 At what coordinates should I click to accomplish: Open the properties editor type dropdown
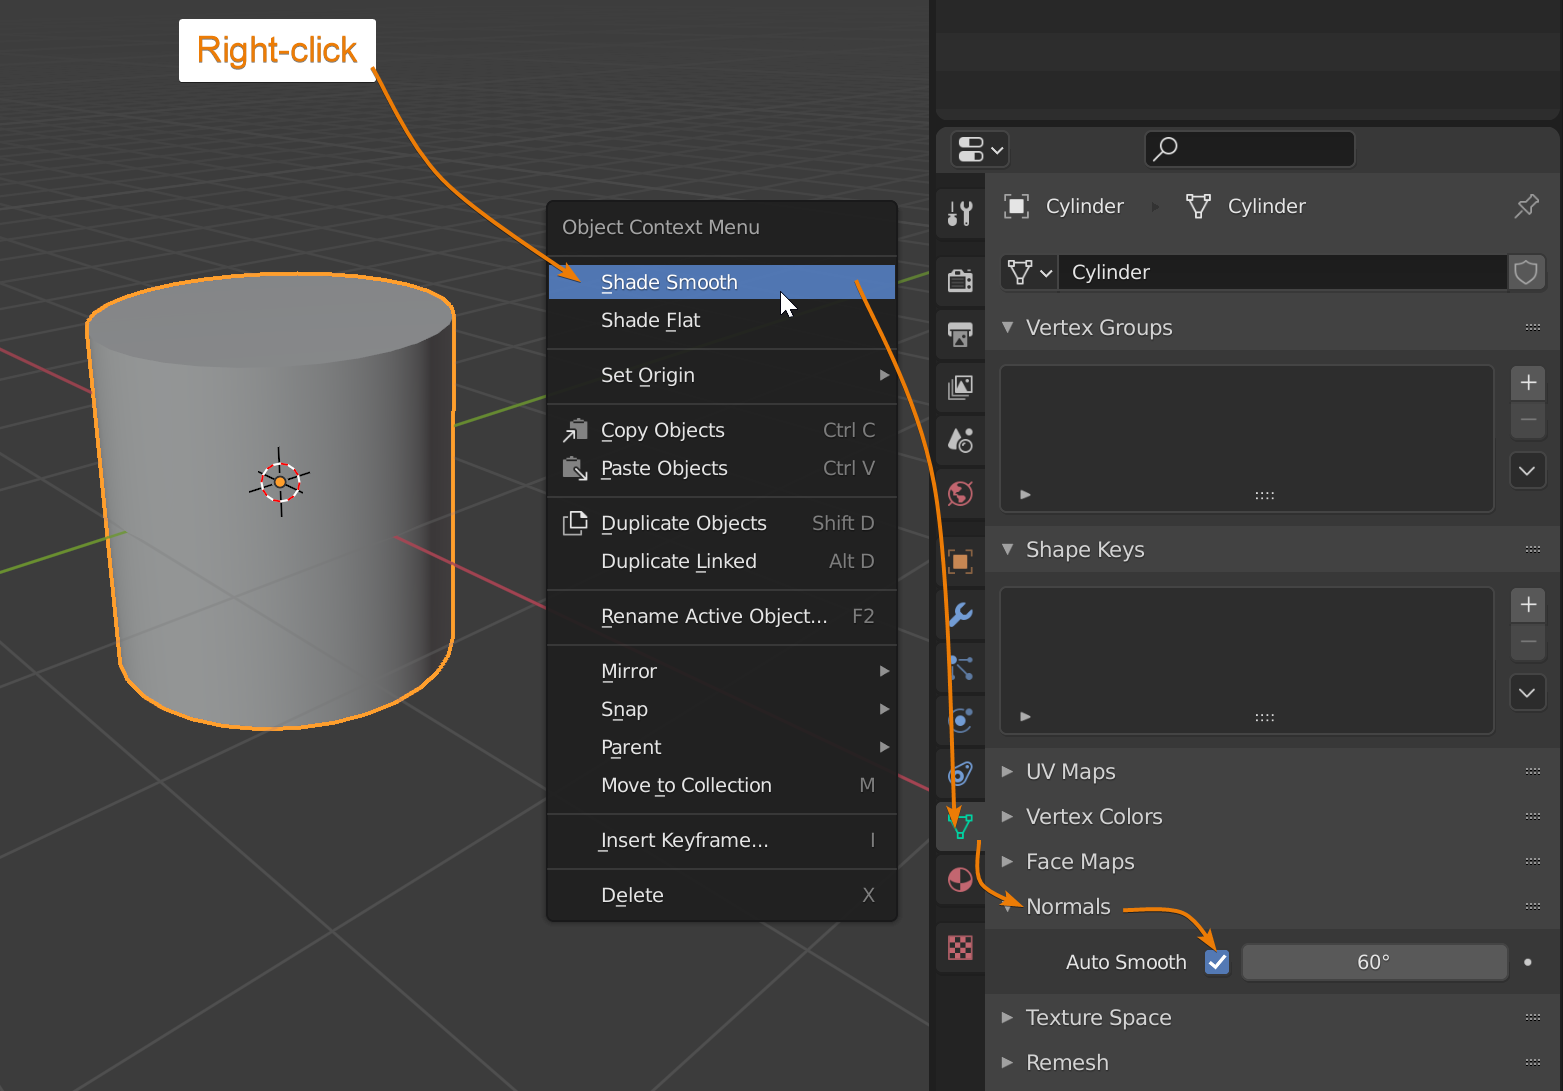click(x=979, y=150)
